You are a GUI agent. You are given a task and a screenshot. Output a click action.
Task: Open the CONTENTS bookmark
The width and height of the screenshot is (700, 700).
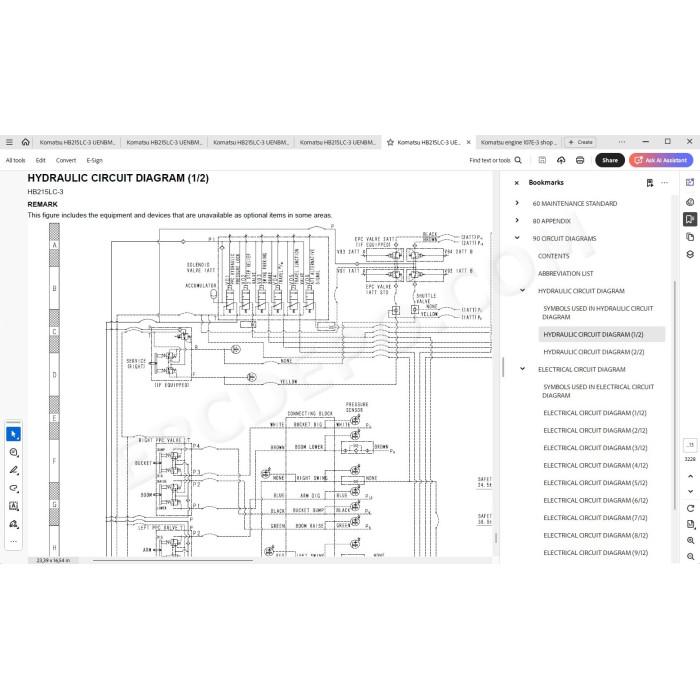(554, 256)
